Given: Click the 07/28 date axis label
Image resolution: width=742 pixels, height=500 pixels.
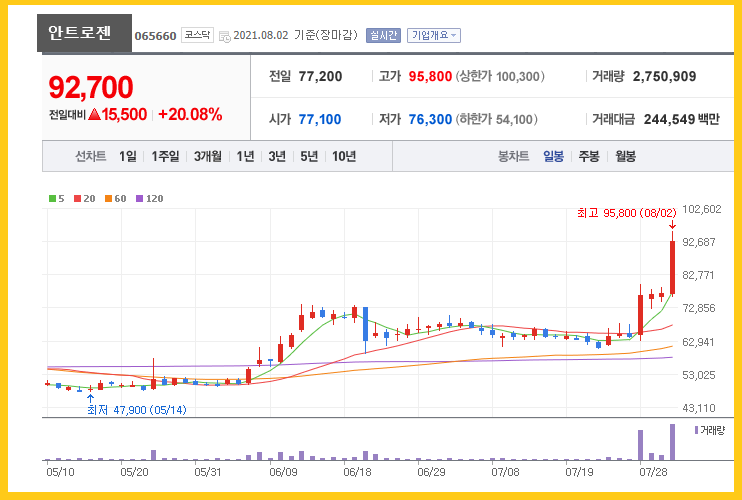Looking at the screenshot, I should (653, 472).
